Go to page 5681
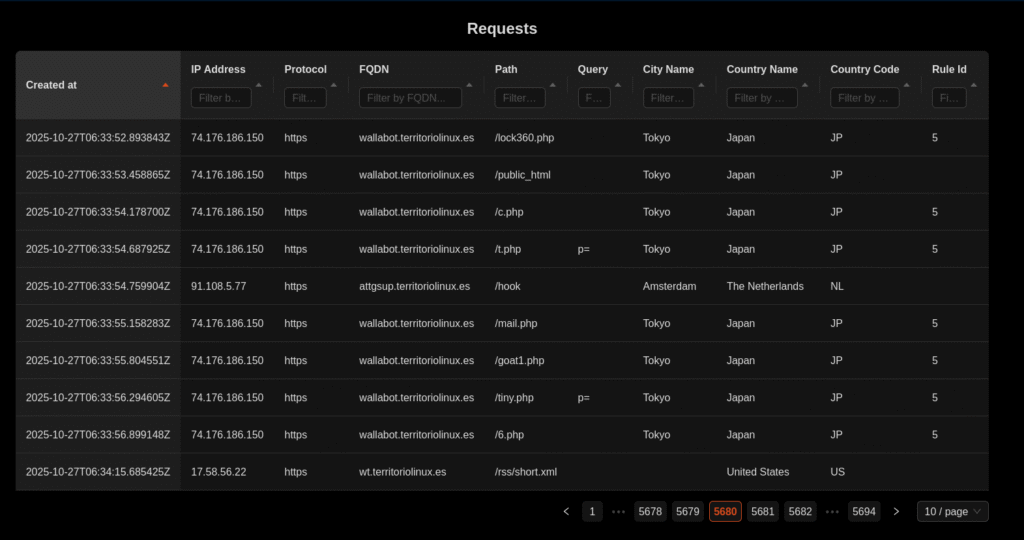1024x540 pixels. pyautogui.click(x=763, y=511)
